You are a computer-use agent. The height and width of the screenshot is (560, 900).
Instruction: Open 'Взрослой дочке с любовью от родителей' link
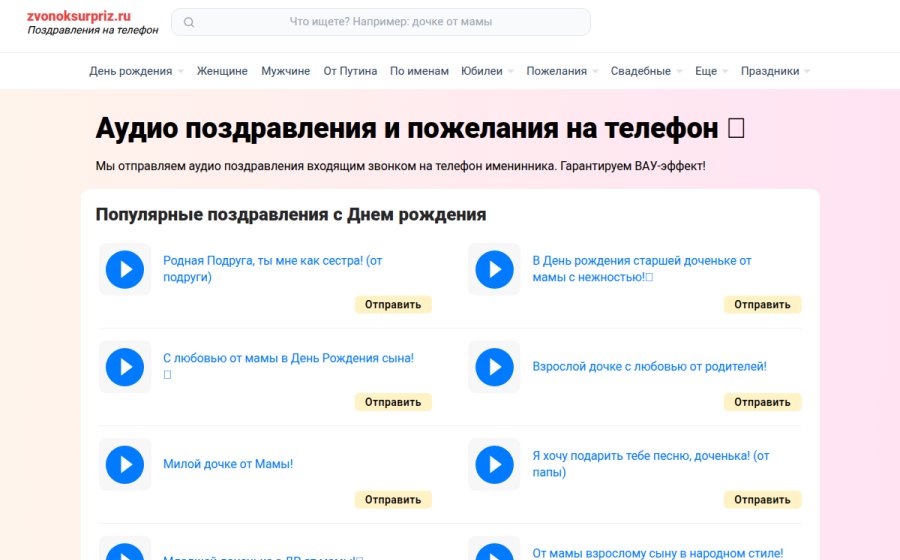pos(649,367)
